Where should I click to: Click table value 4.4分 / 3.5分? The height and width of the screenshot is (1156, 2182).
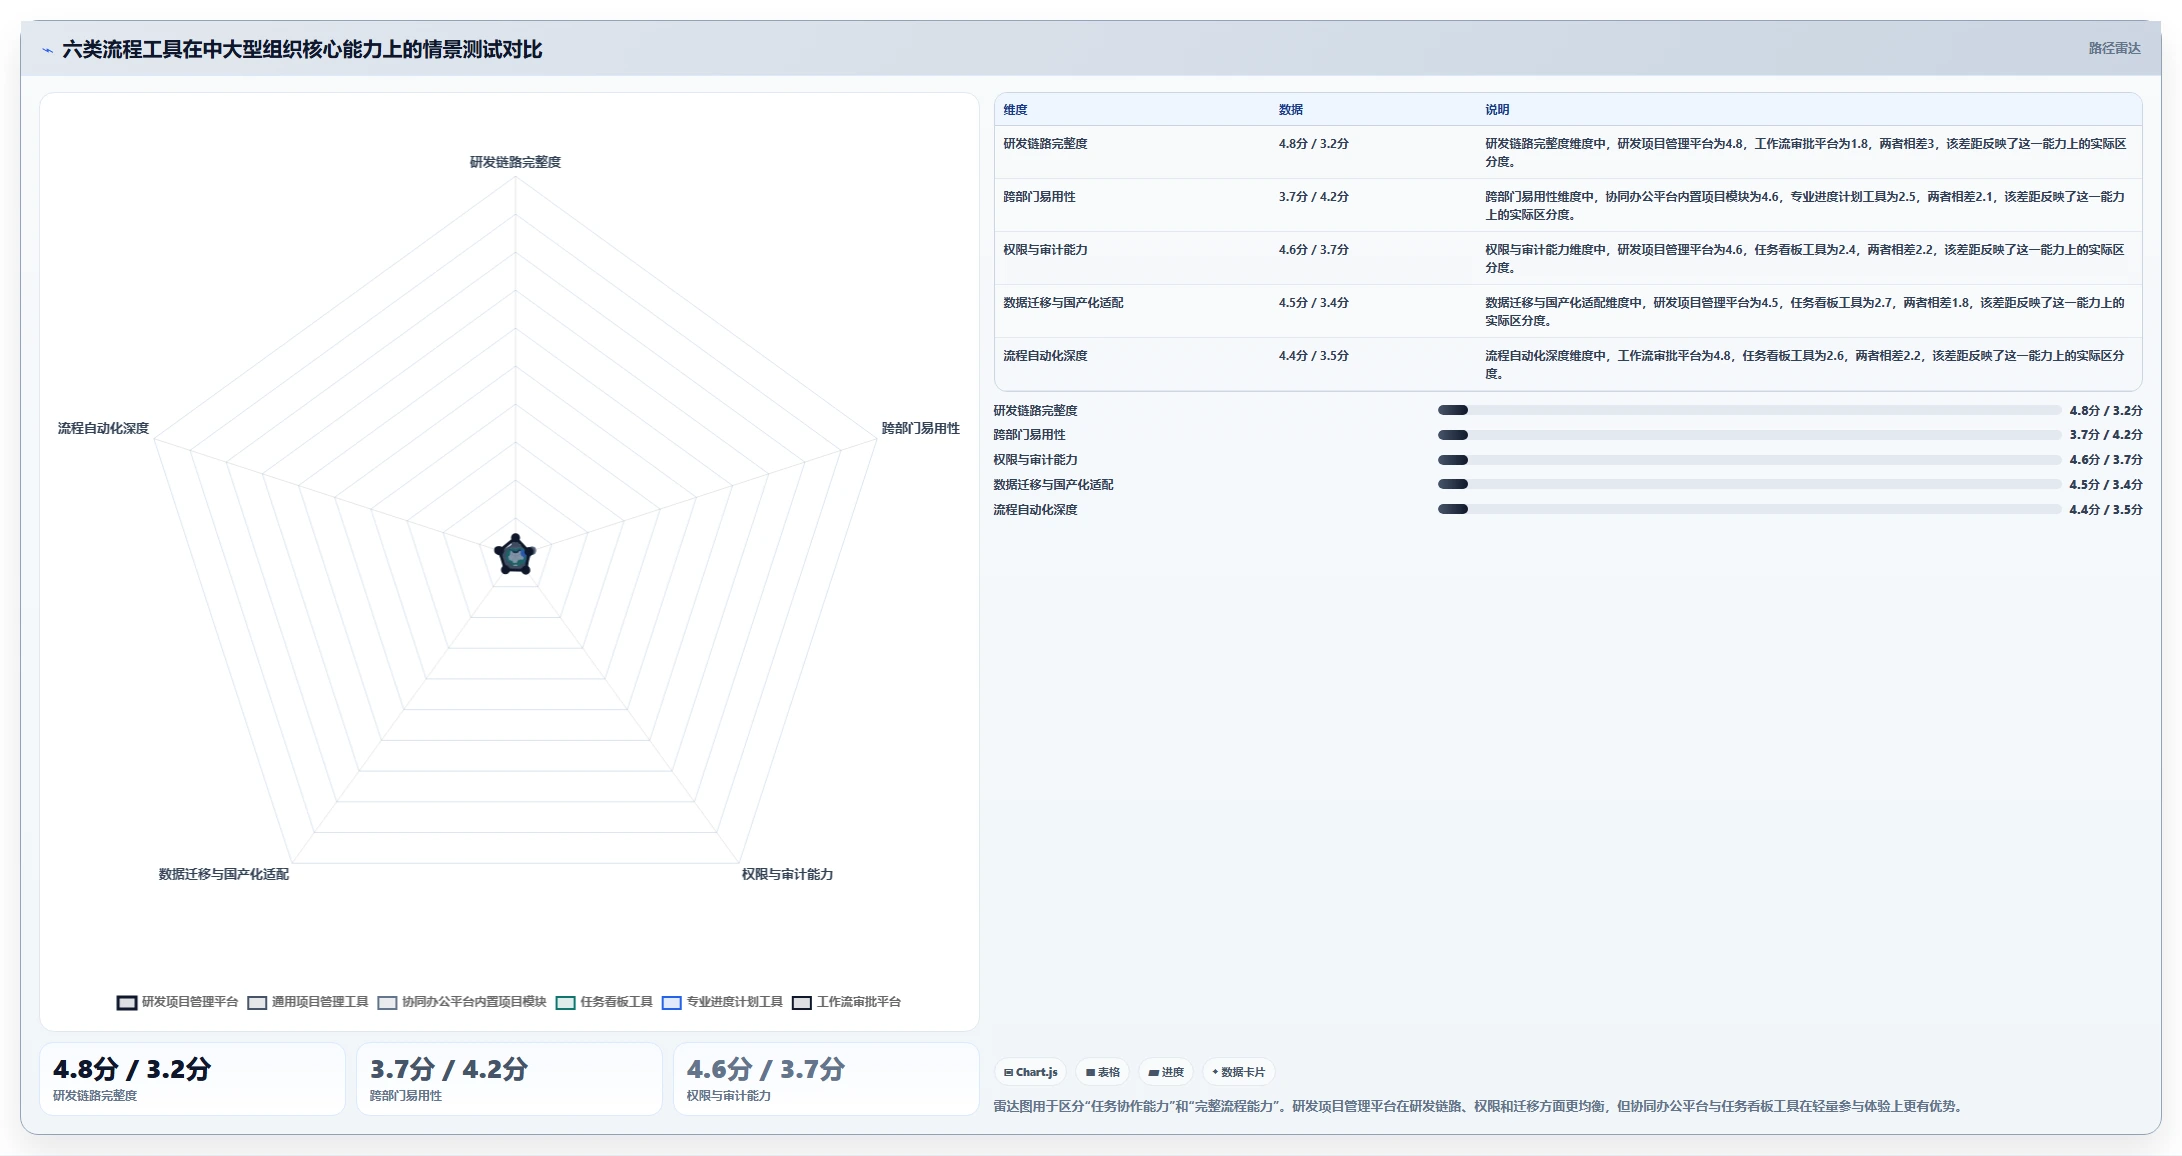[1313, 356]
